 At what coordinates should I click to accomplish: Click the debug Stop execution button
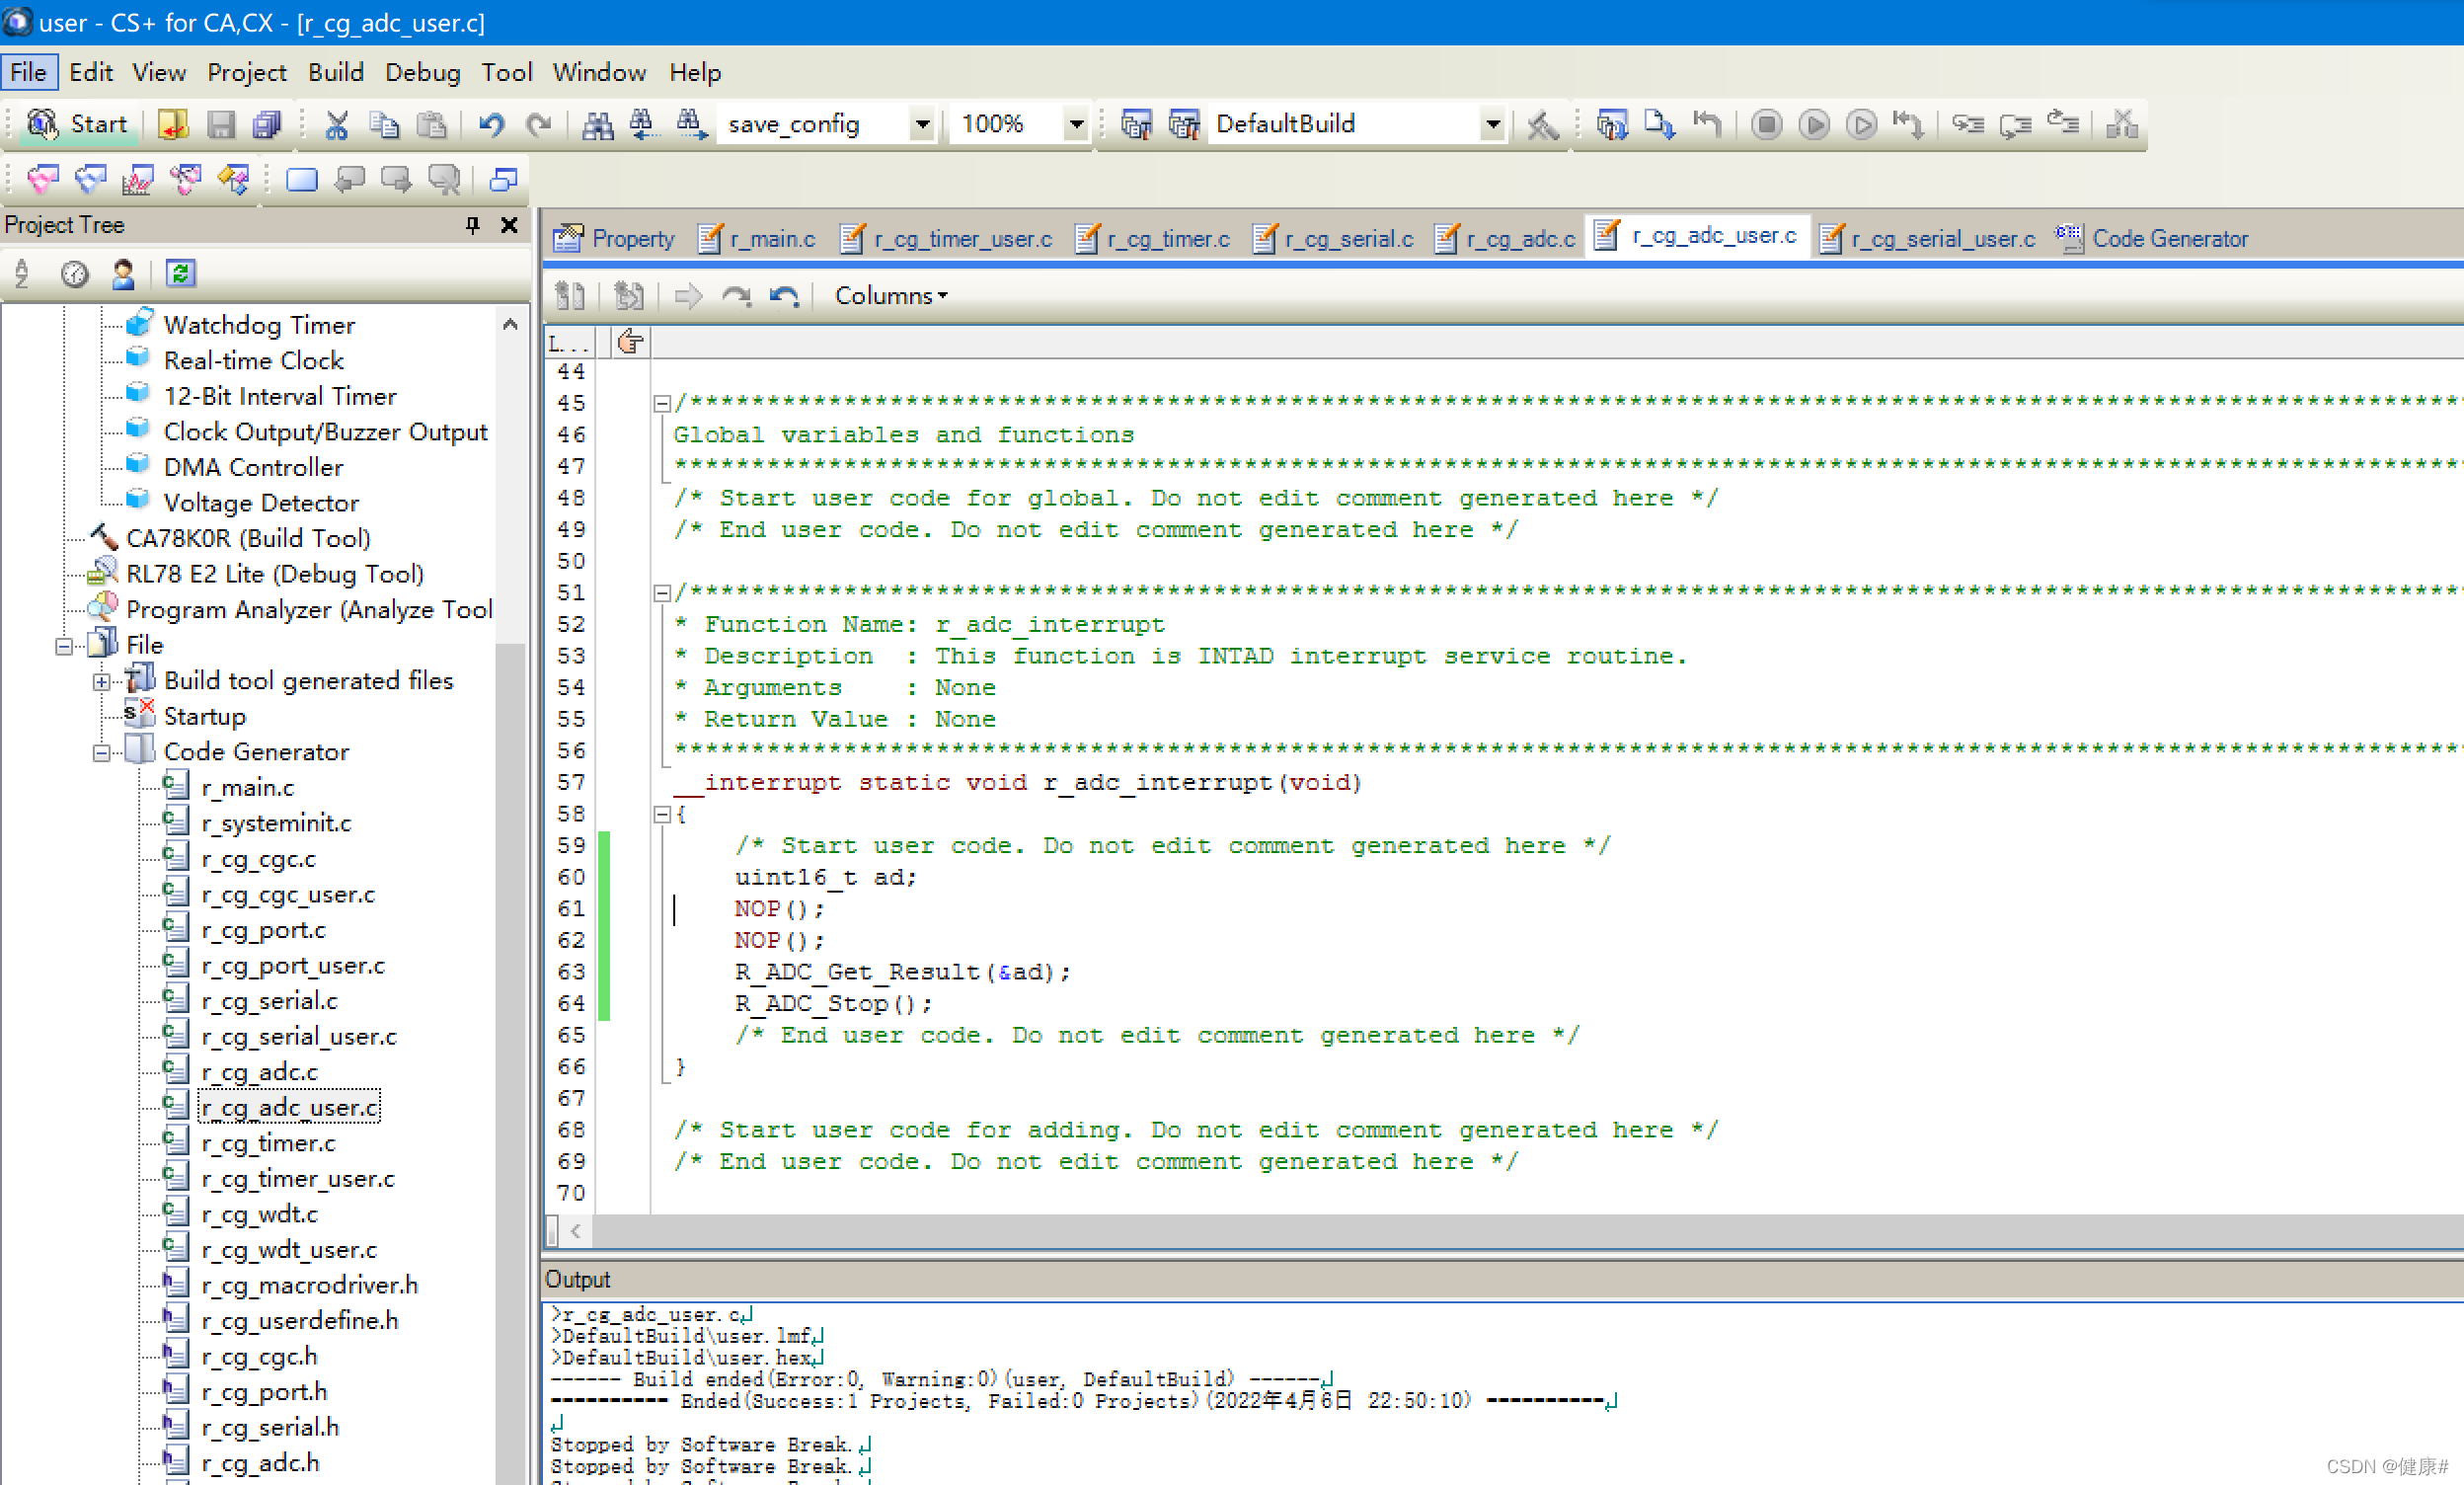point(1766,124)
